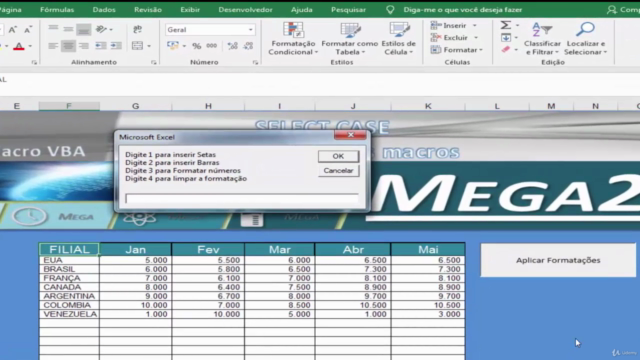Select the VENEZUELA row label cell
Viewport: 640px width, 360px height.
[x=69, y=314]
